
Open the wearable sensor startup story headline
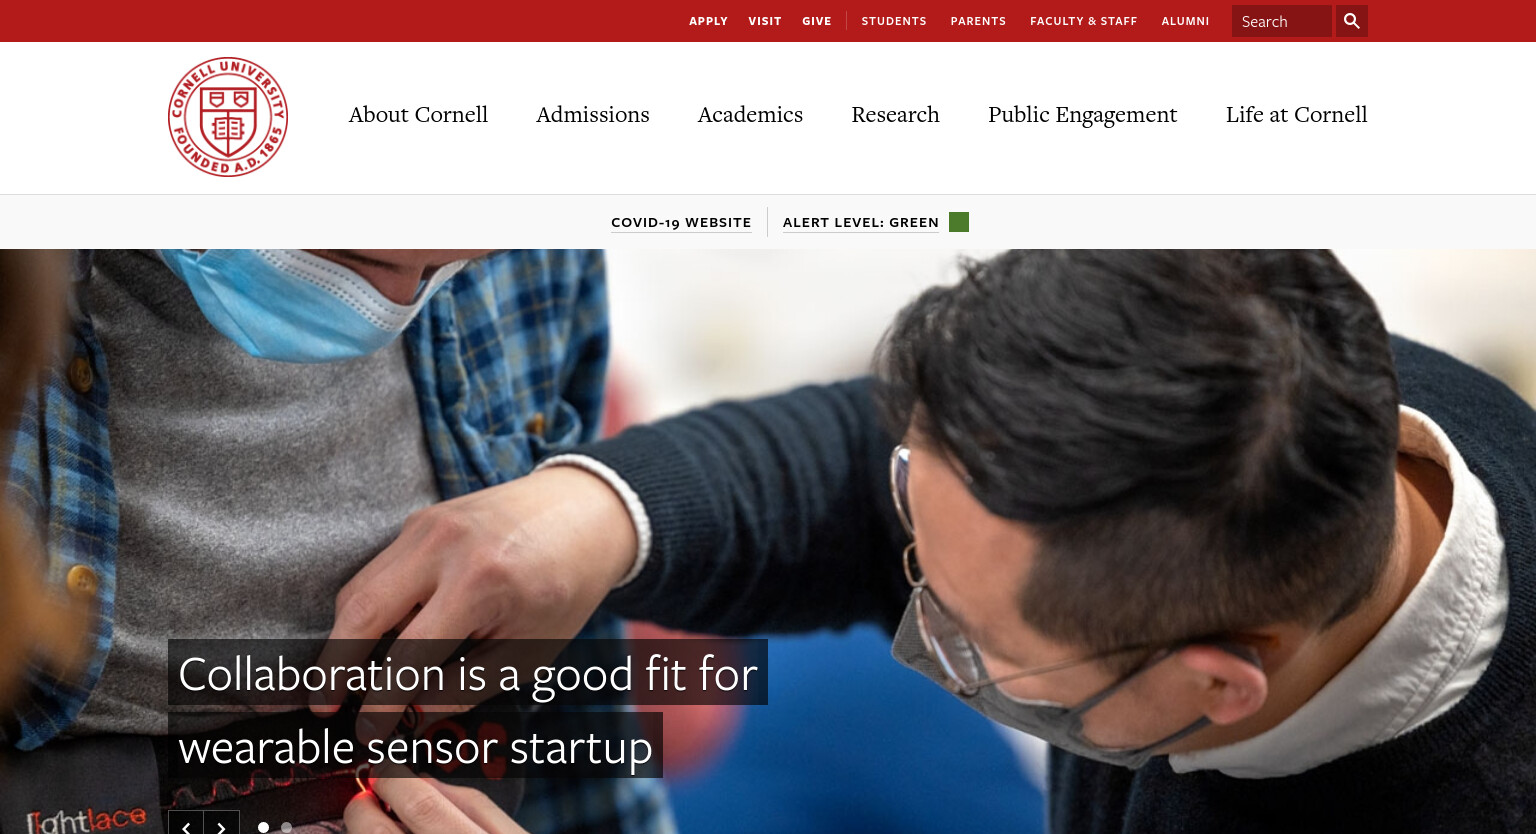coord(467,709)
